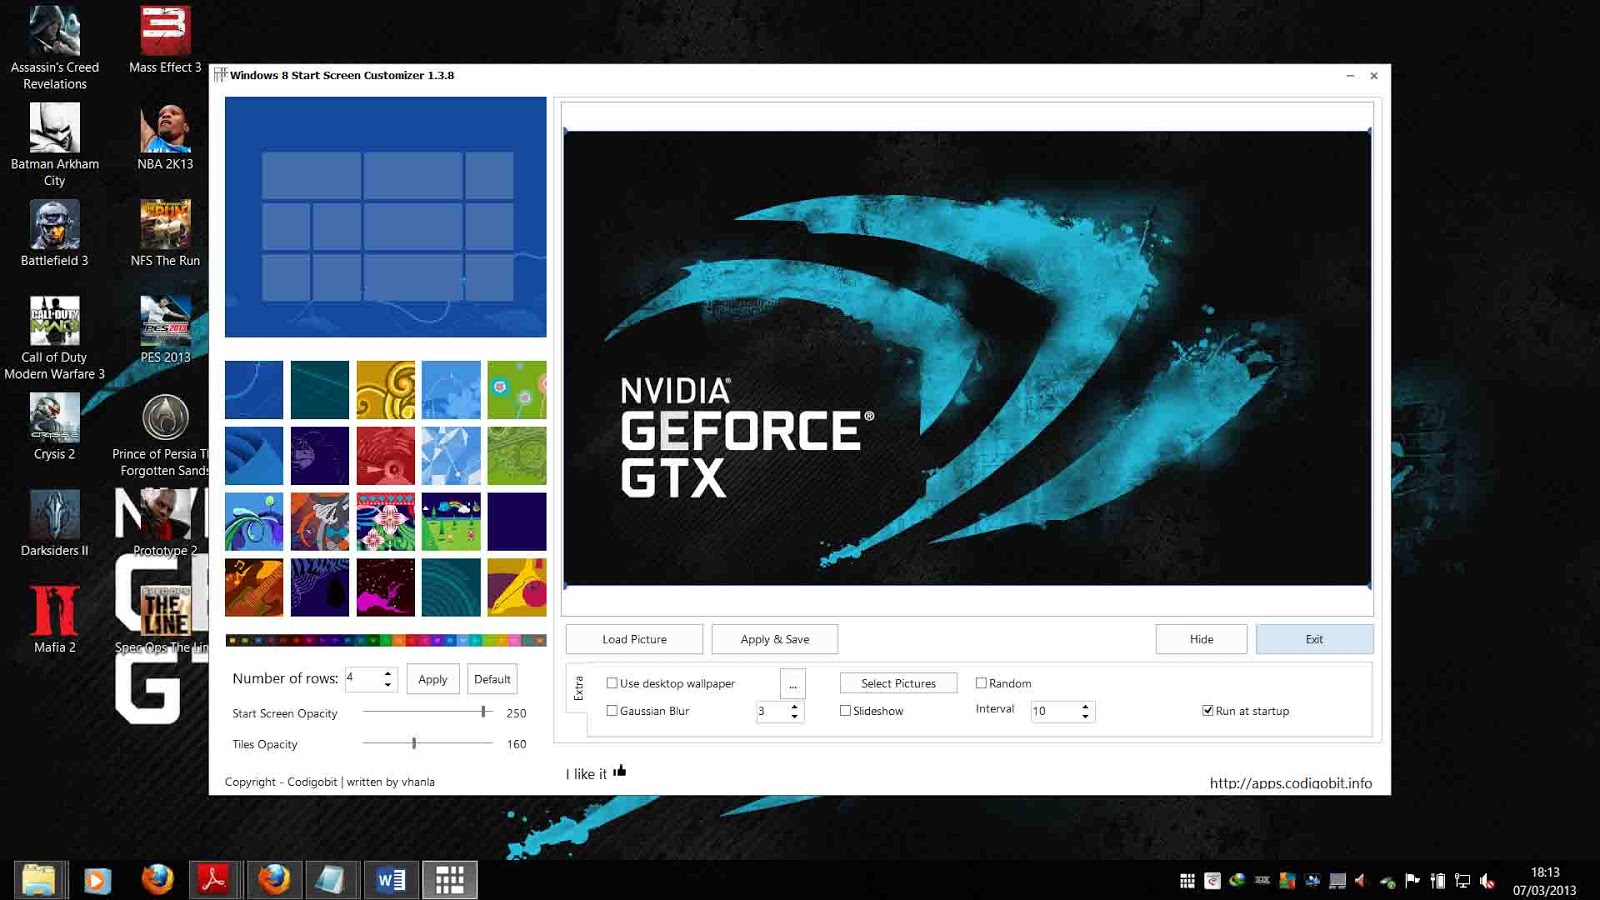
Task: Increase the Gaussian Blur value
Action: (x=795, y=706)
